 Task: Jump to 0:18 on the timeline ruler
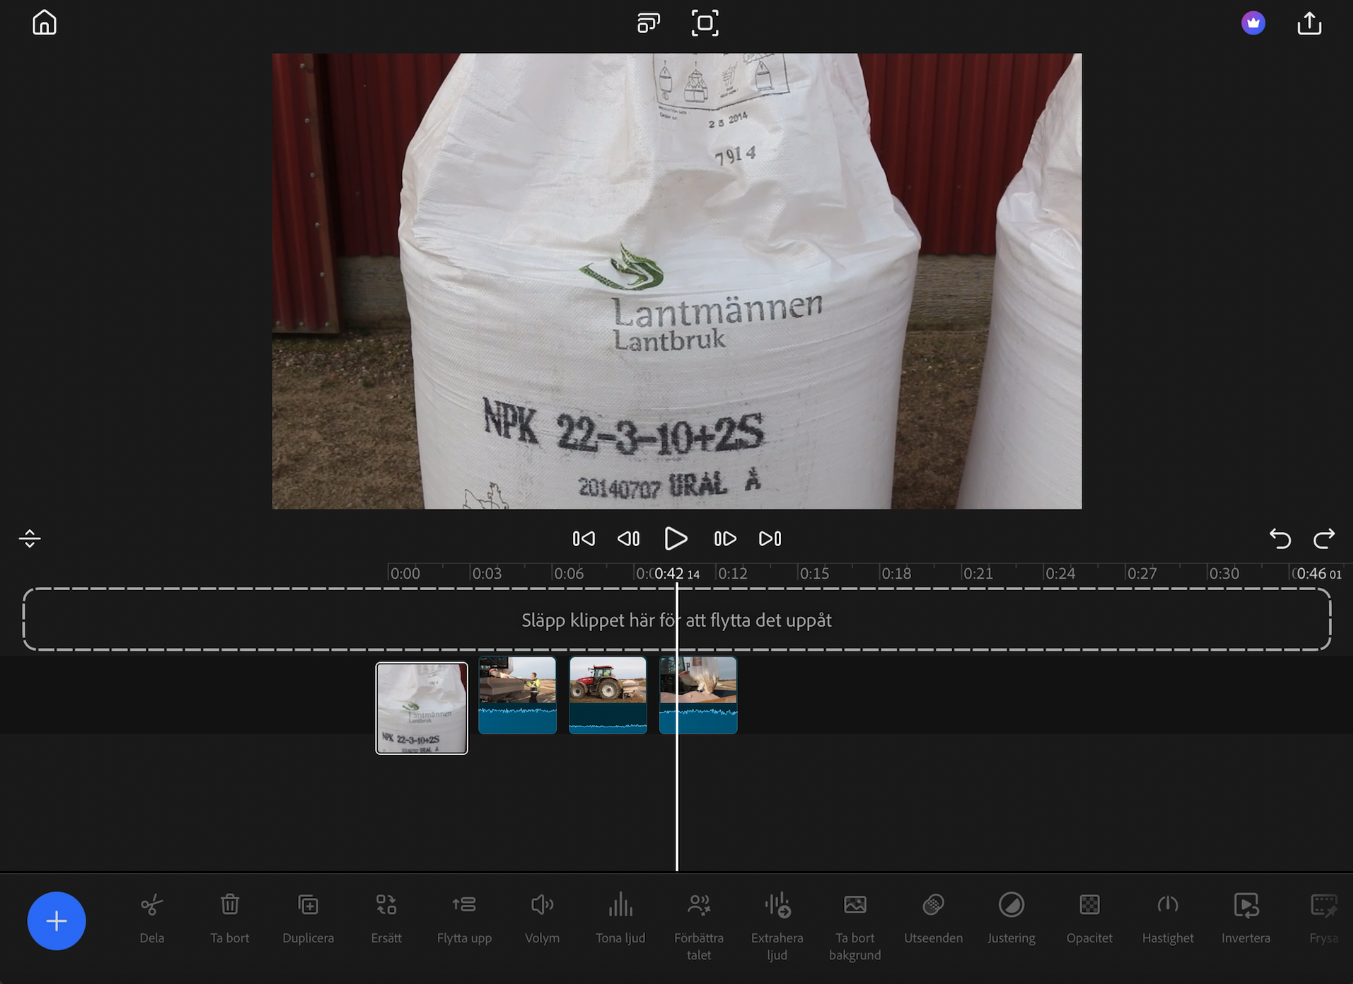pyautogui.click(x=896, y=574)
